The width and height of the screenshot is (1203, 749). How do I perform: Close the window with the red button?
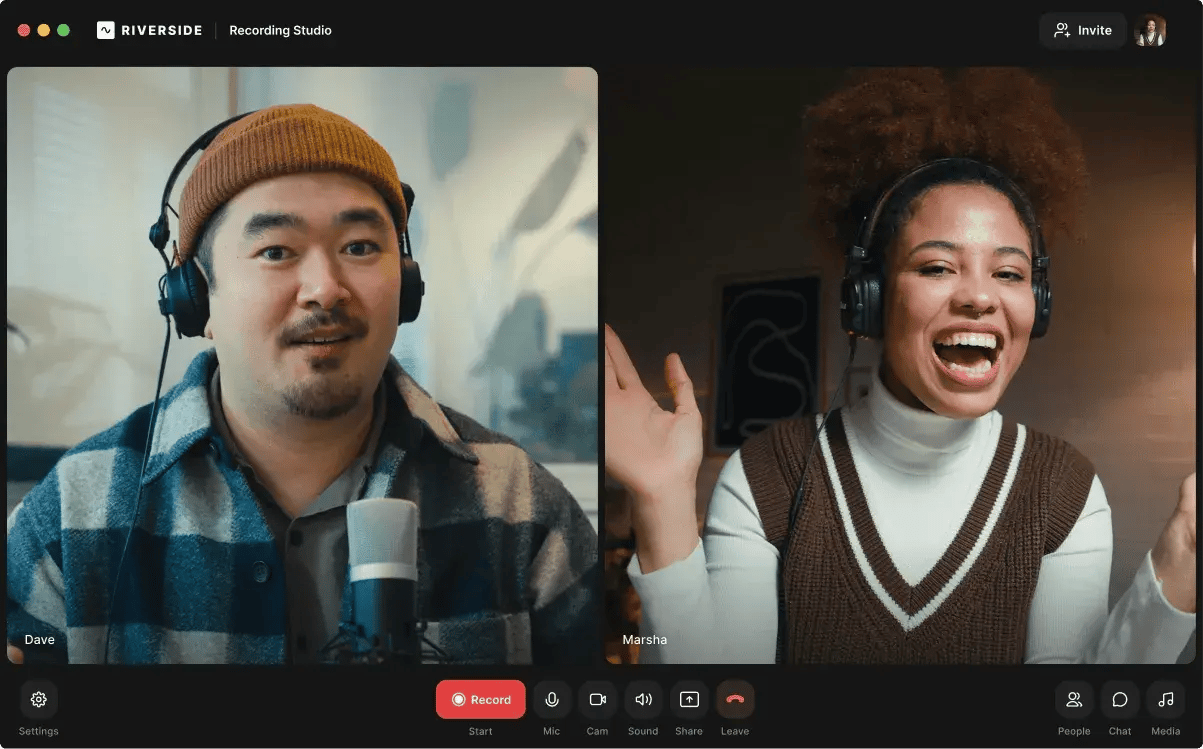point(24,30)
